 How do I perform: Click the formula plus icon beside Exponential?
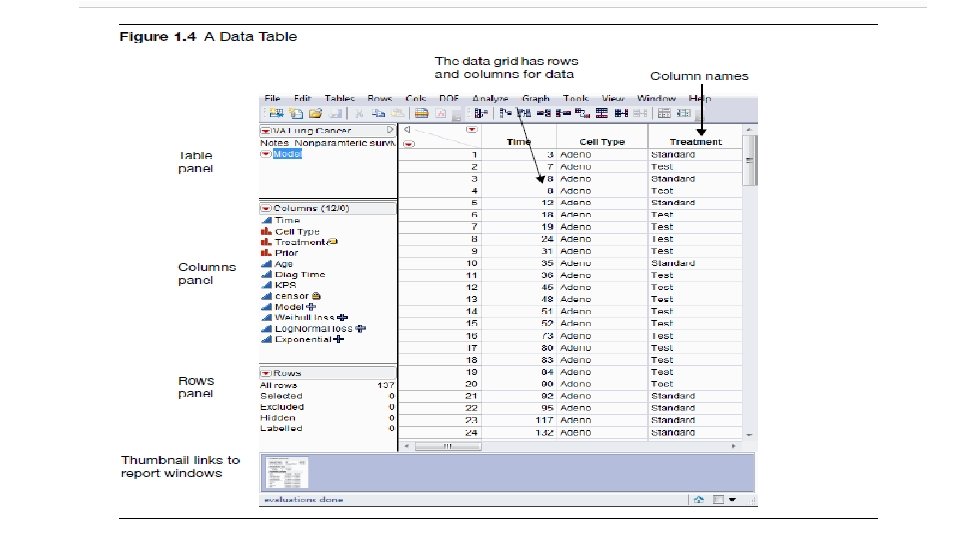[339, 339]
